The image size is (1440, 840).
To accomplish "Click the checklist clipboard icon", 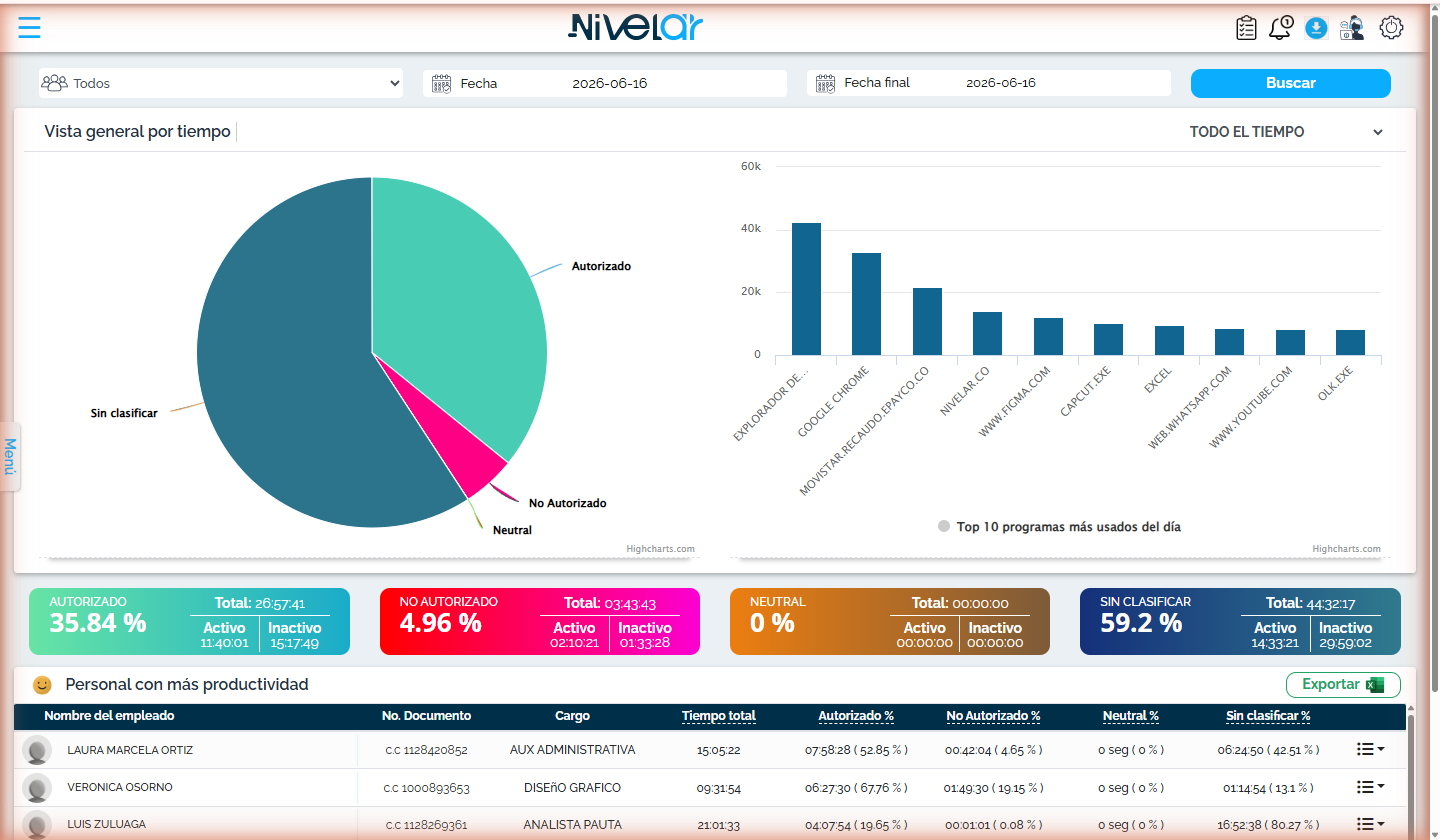I will tap(1246, 28).
